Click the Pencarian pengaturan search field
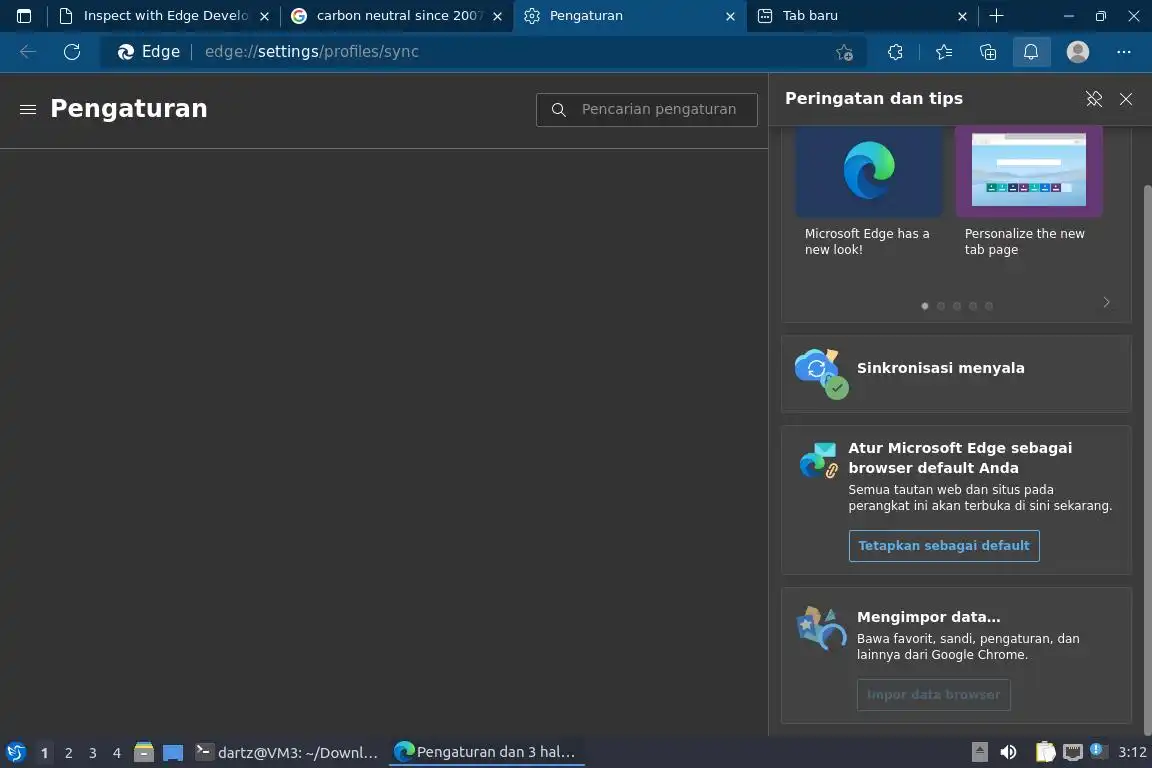Screen dimensions: 1152x768 click(x=647, y=110)
